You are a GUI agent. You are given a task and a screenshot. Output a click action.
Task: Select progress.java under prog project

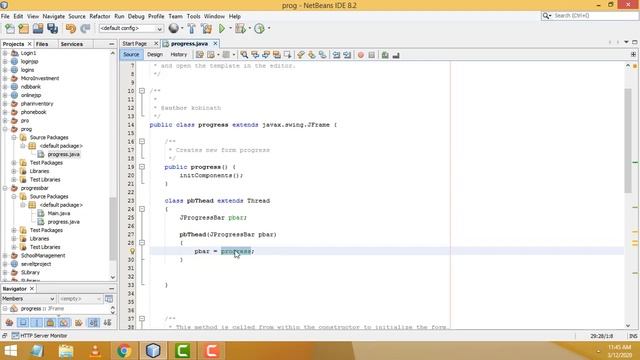click(x=63, y=154)
